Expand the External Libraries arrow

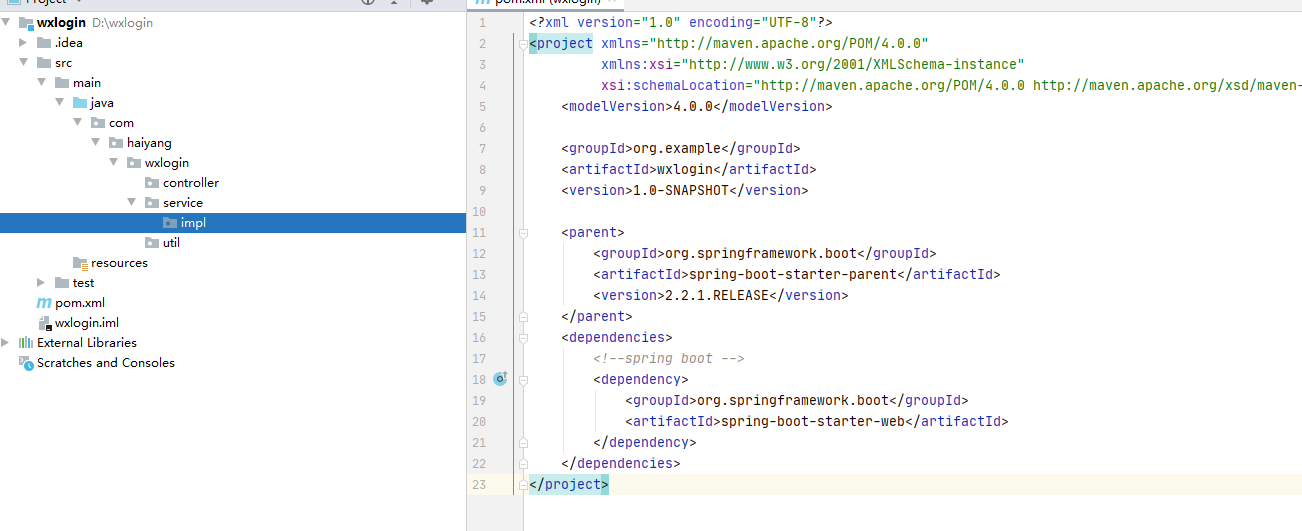point(7,343)
